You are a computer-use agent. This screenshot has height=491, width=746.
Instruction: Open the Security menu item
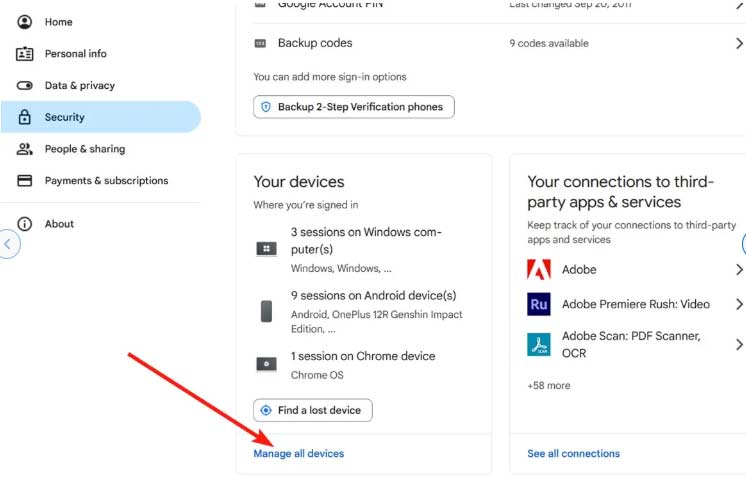coord(64,117)
